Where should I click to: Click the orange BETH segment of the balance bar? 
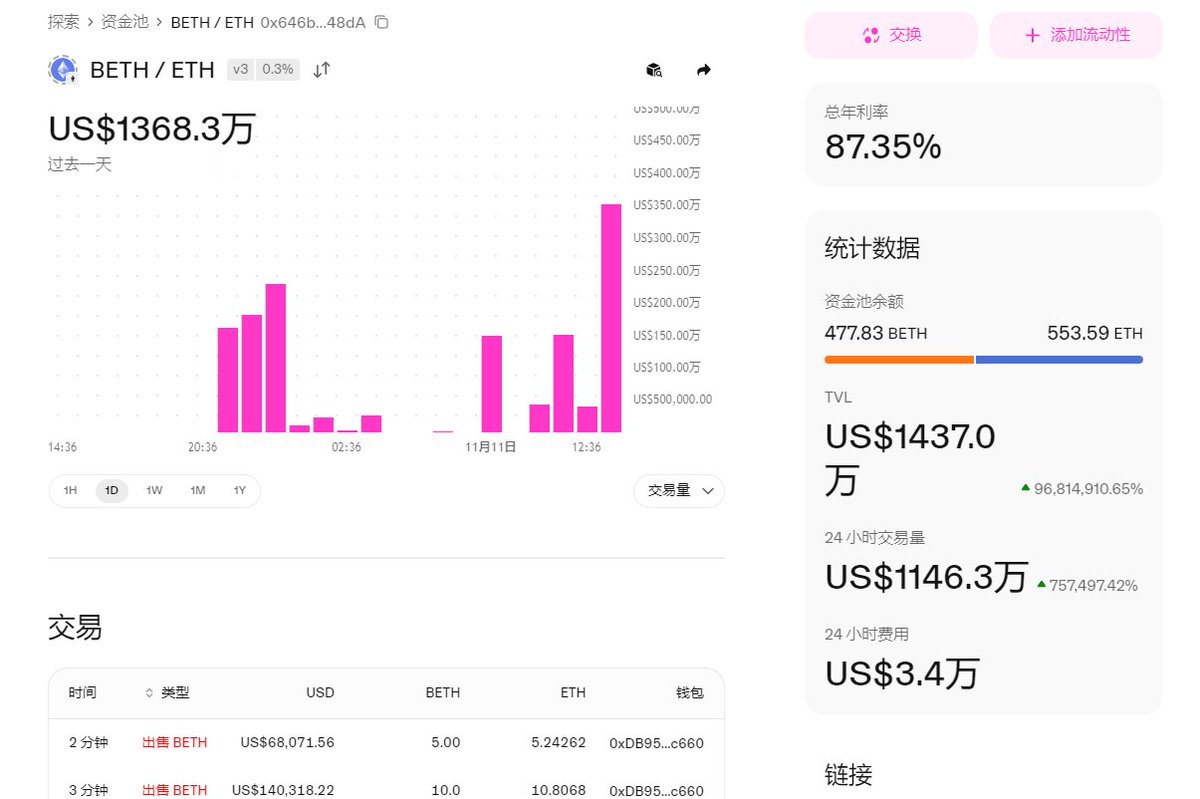[x=899, y=359]
